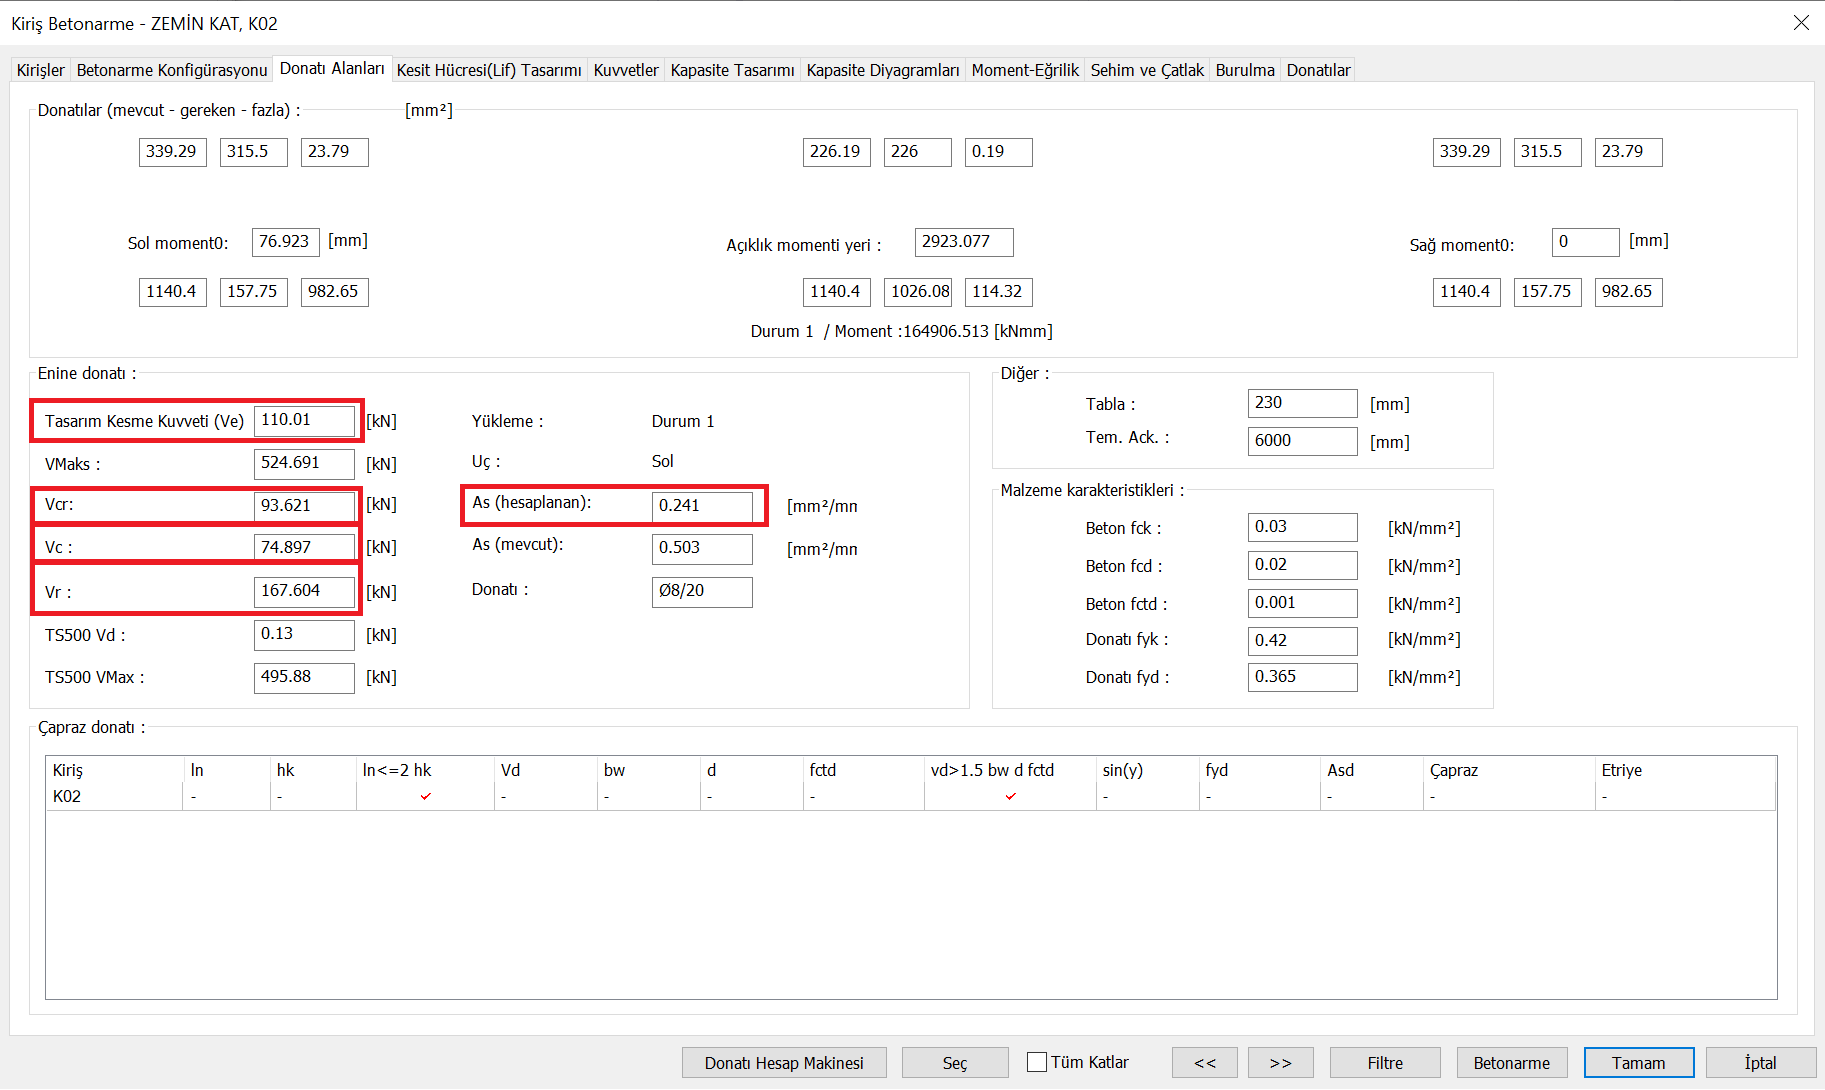The width and height of the screenshot is (1825, 1090).
Task: Close the Kiriş Betonarme dialog window
Action: (x=1800, y=23)
